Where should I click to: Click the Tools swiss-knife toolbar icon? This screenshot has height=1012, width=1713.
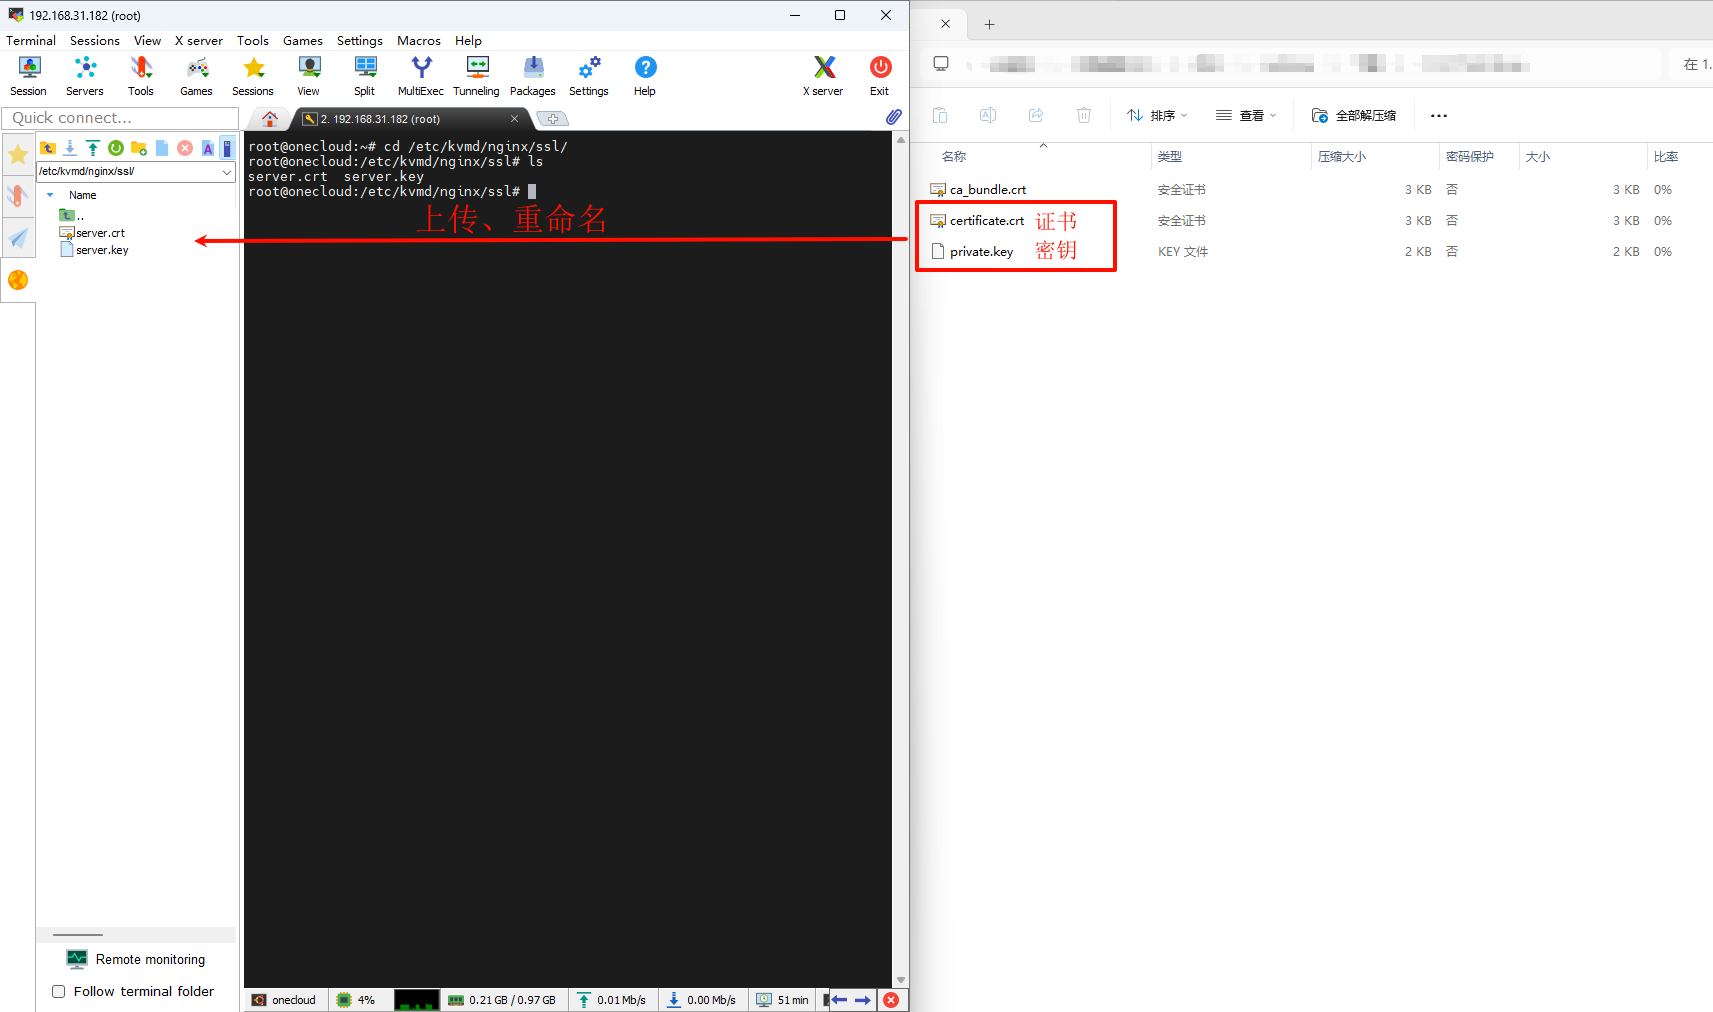click(141, 76)
